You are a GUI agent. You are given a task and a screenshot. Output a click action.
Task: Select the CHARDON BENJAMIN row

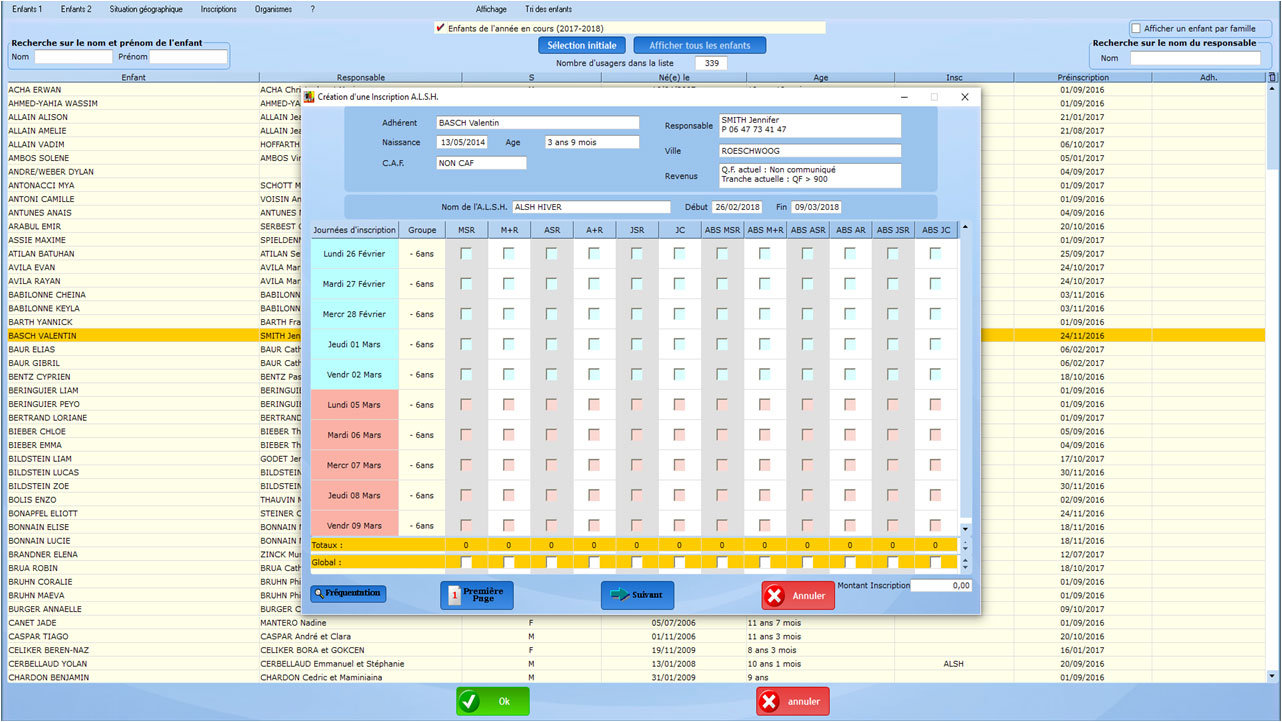635,677
